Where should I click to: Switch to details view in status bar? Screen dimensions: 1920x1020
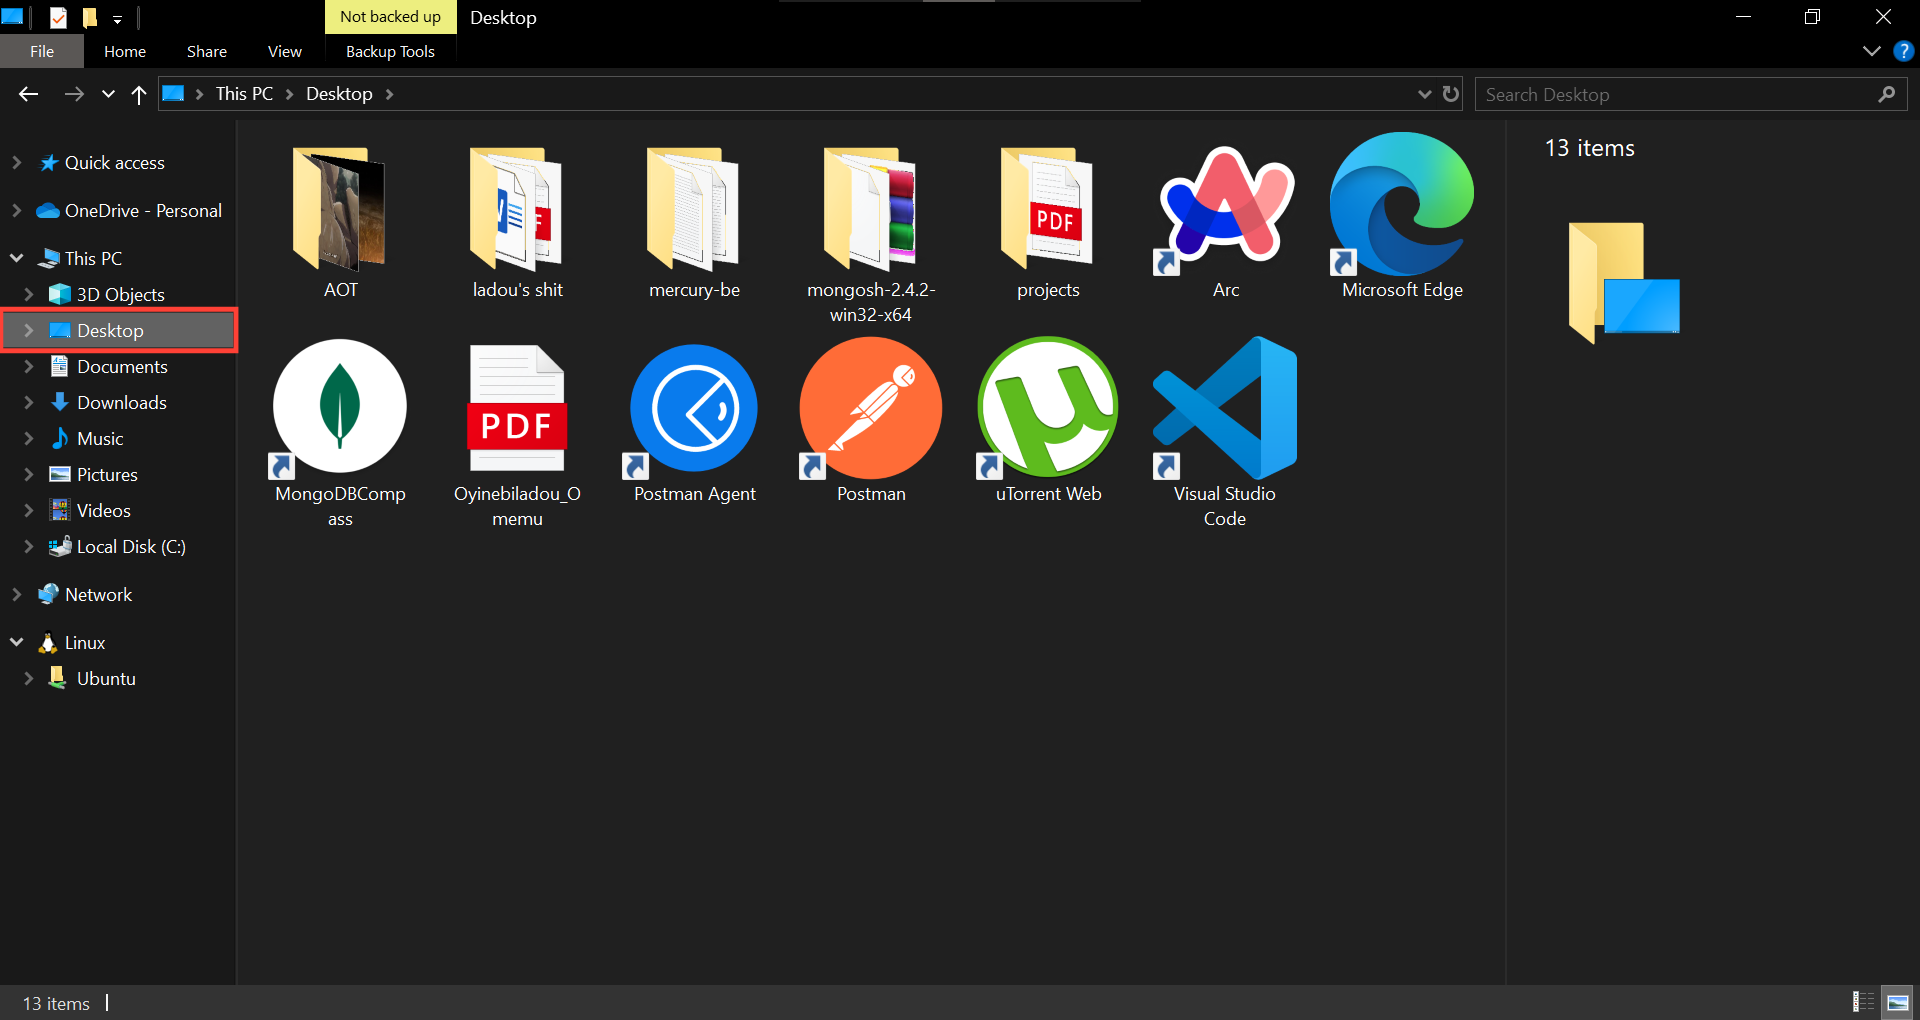pos(1863,1002)
